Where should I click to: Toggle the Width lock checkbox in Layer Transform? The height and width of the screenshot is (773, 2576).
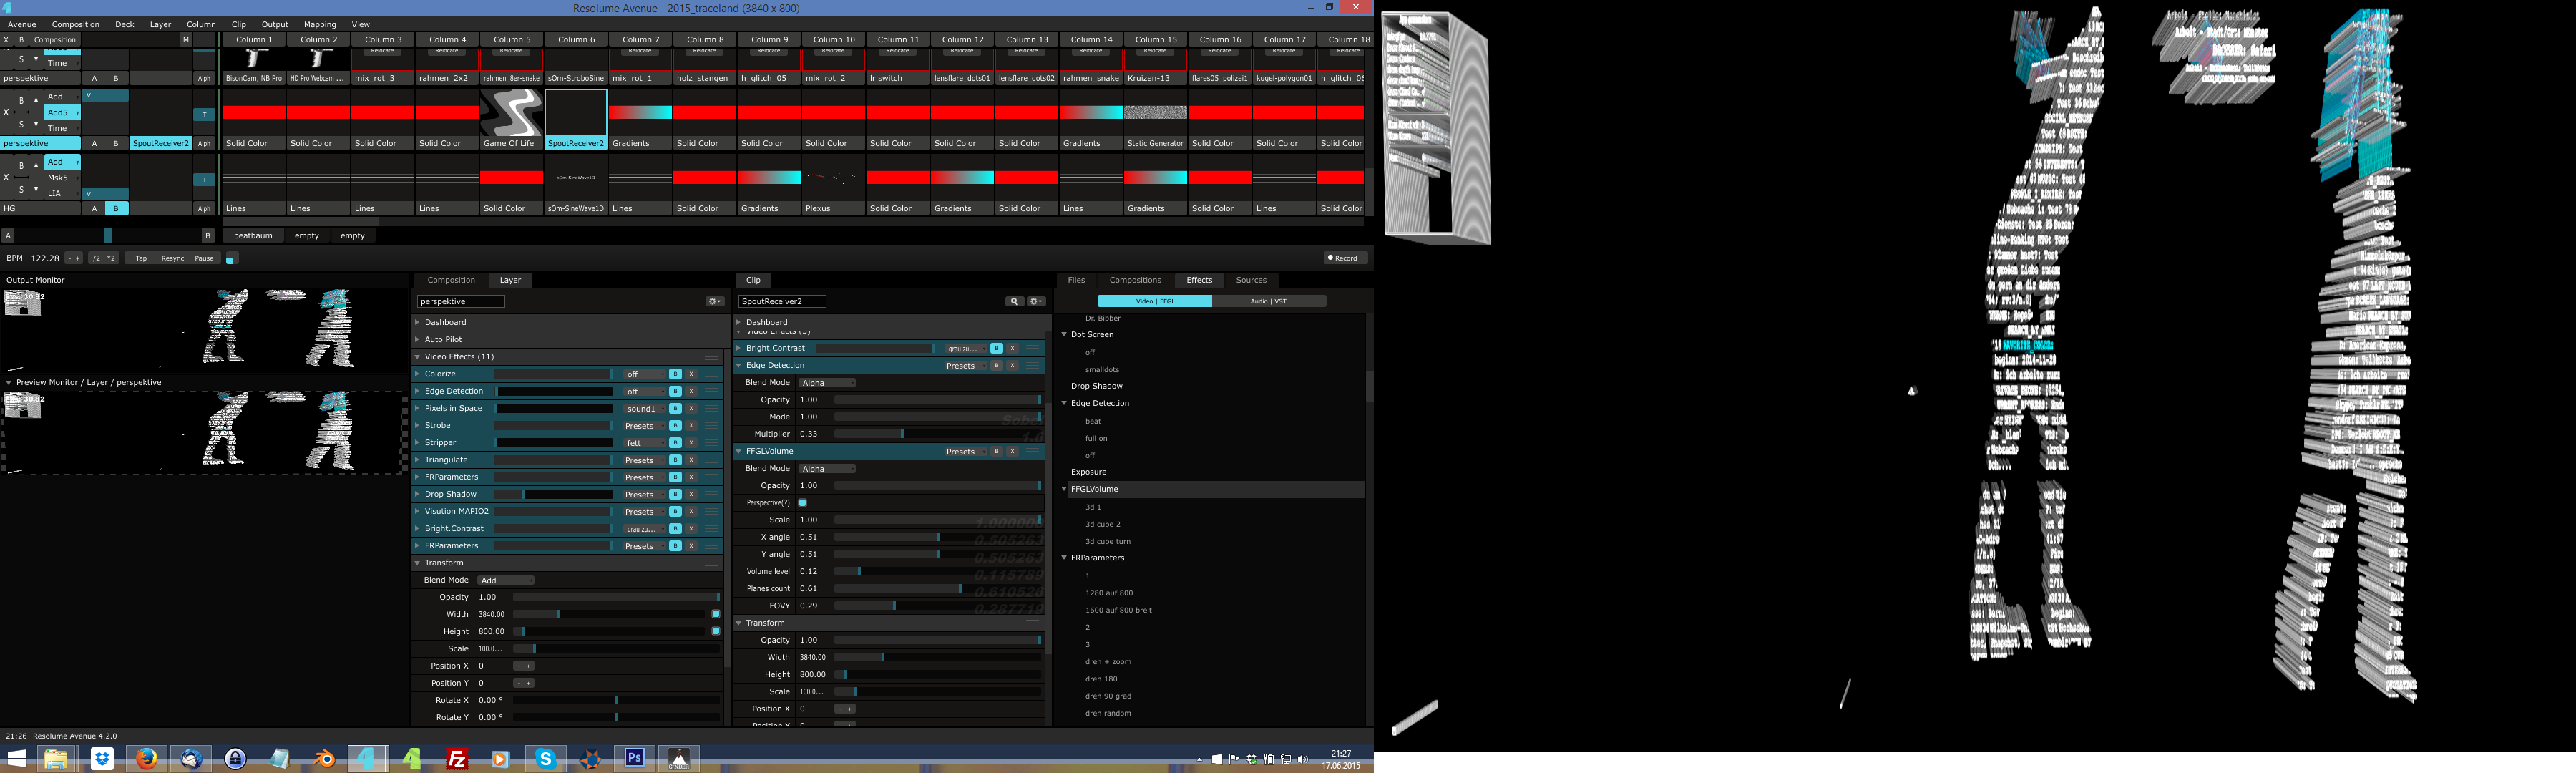tap(715, 614)
